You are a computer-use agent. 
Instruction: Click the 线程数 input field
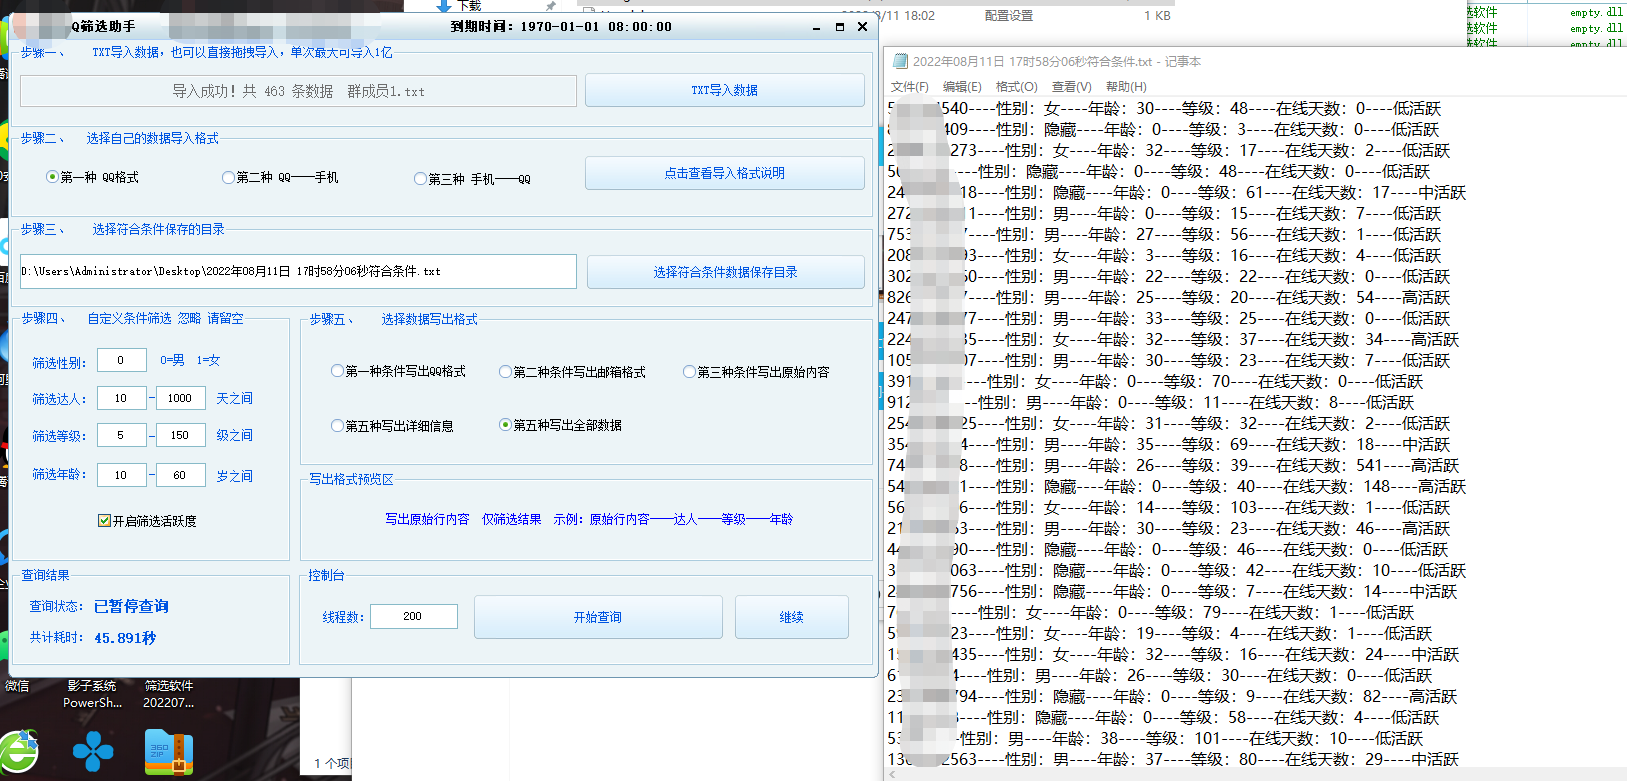point(414,616)
